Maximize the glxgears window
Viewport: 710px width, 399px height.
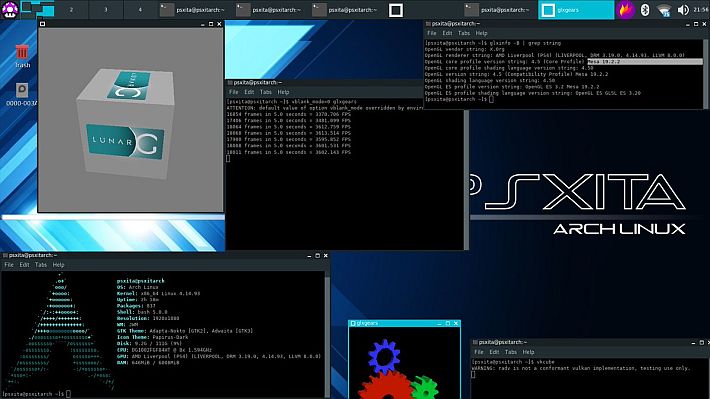tap(448, 323)
